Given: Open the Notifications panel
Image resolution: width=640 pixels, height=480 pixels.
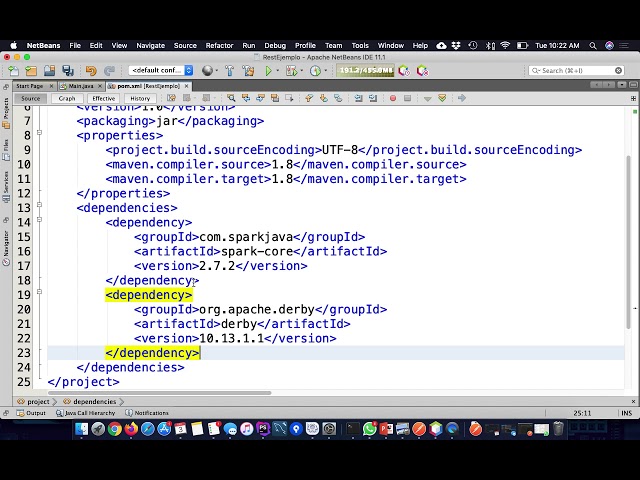Looking at the screenshot, I should (x=147, y=413).
